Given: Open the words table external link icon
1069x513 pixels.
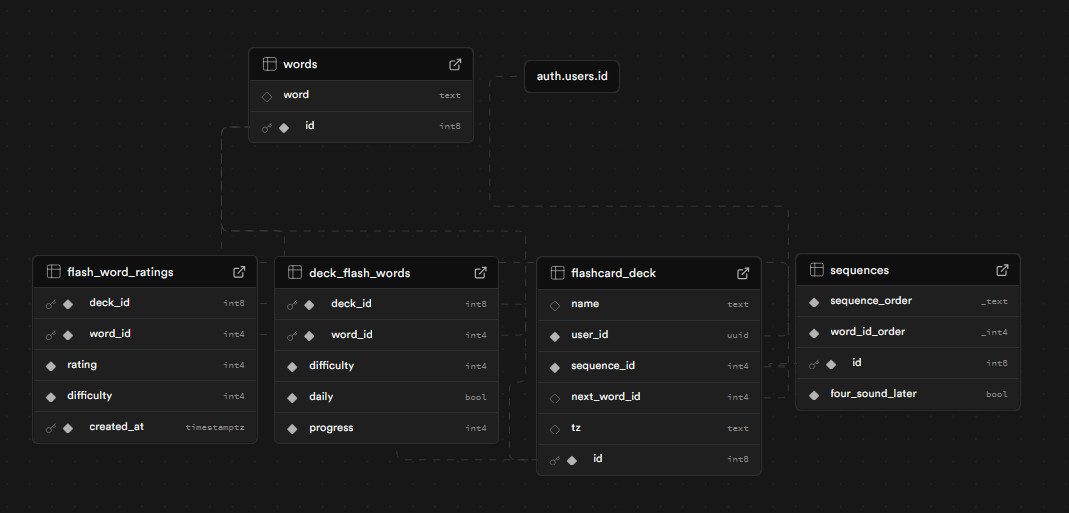Looking at the screenshot, I should click(x=455, y=64).
